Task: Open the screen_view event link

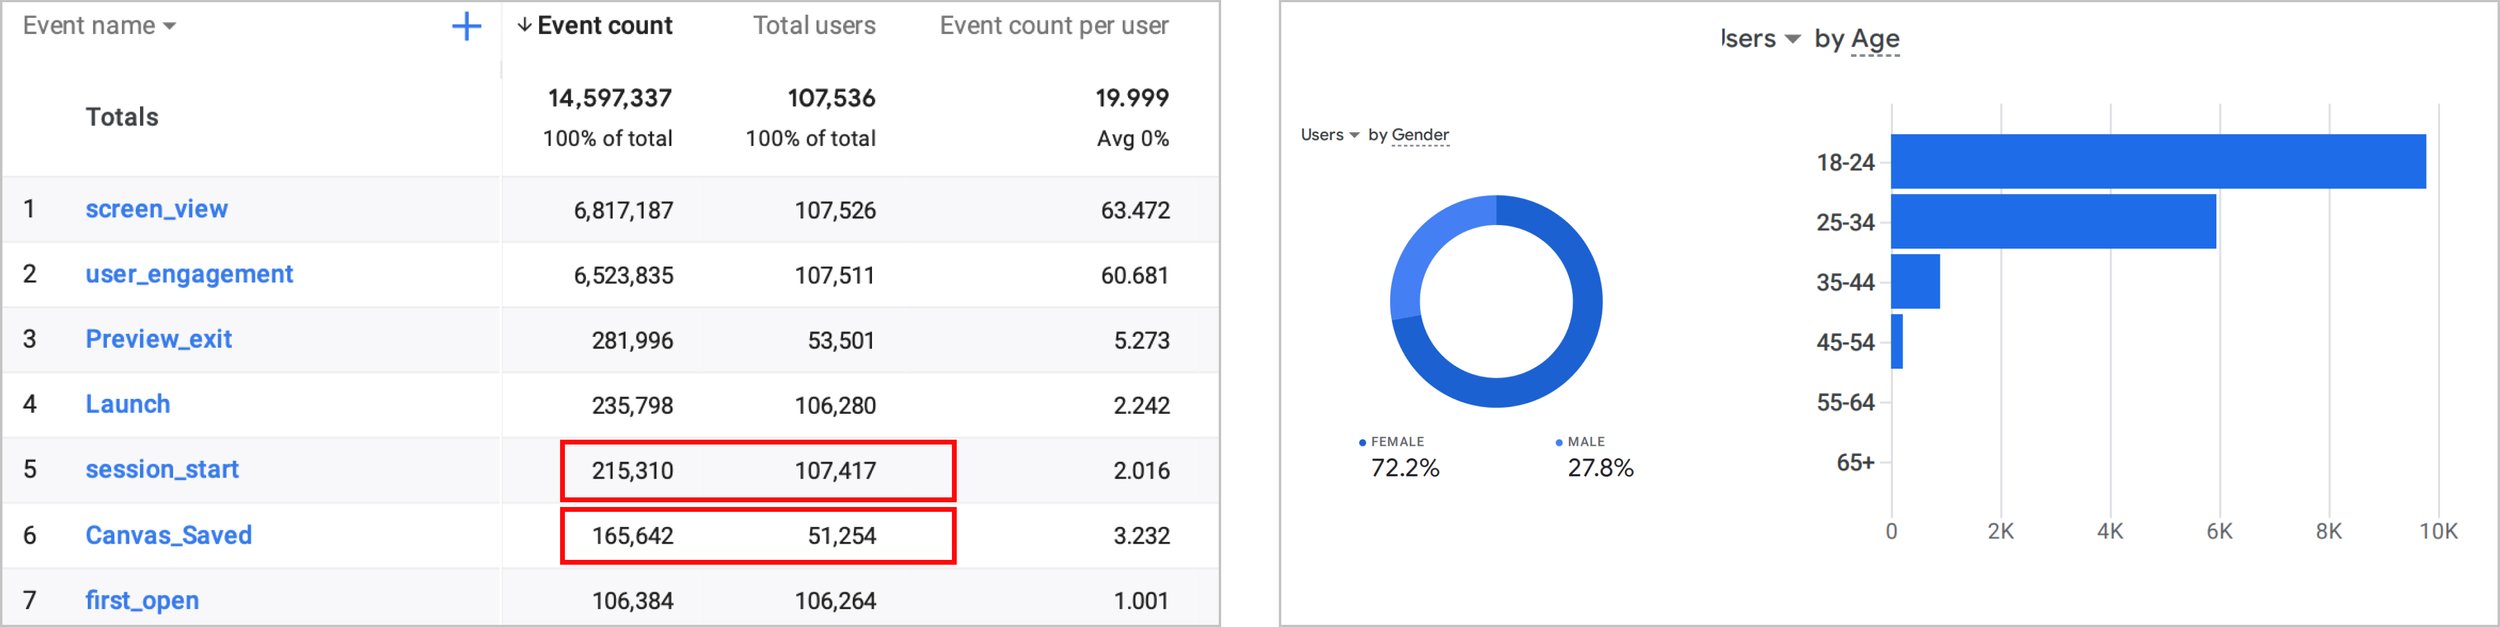Action: (156, 209)
